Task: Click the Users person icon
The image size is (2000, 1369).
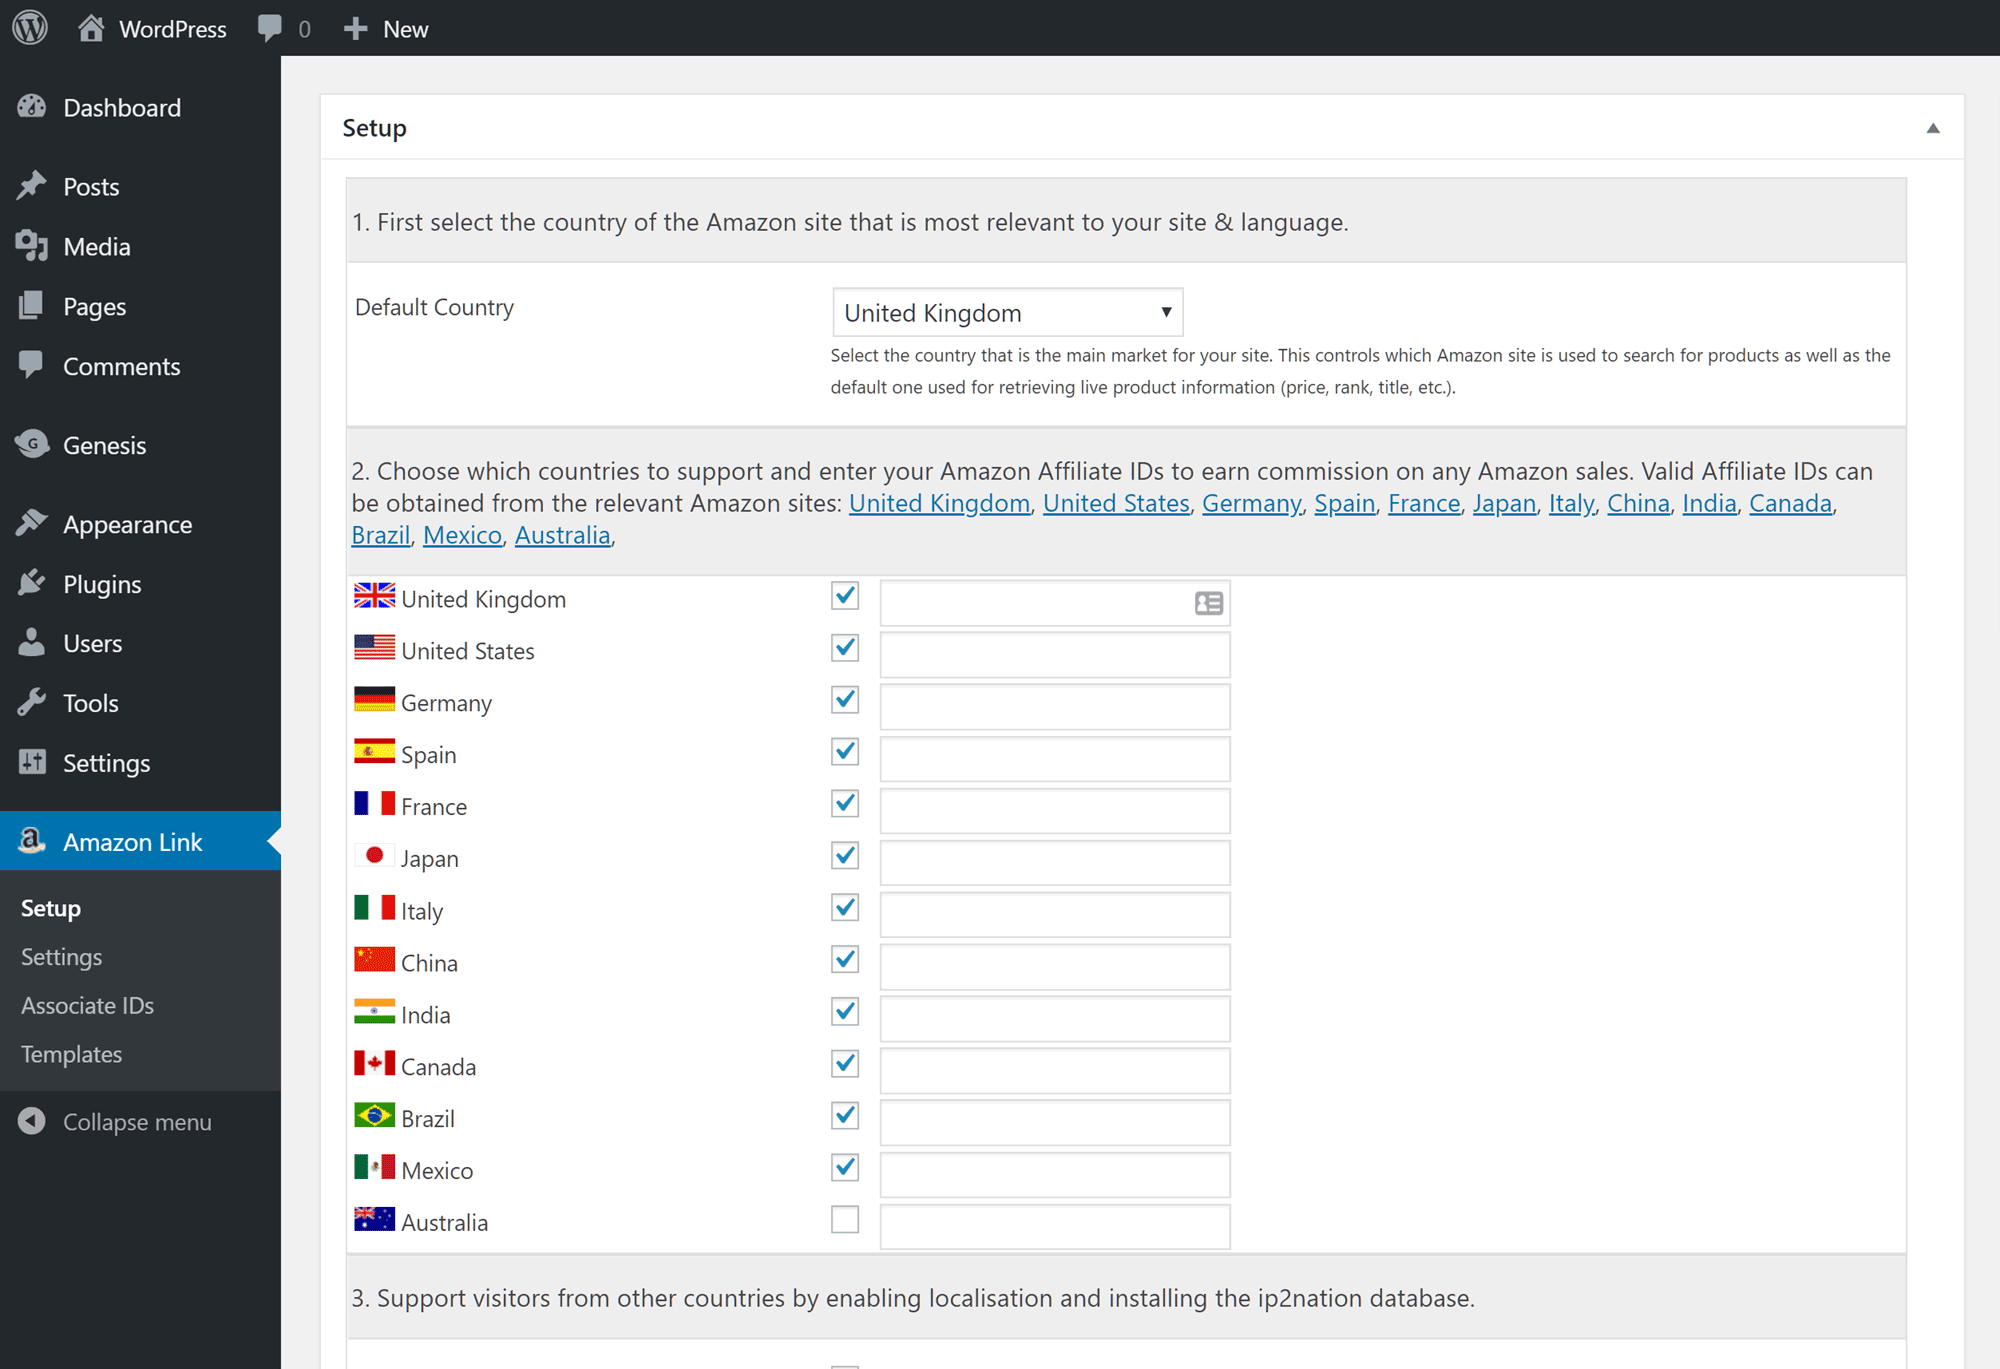Action: (32, 642)
